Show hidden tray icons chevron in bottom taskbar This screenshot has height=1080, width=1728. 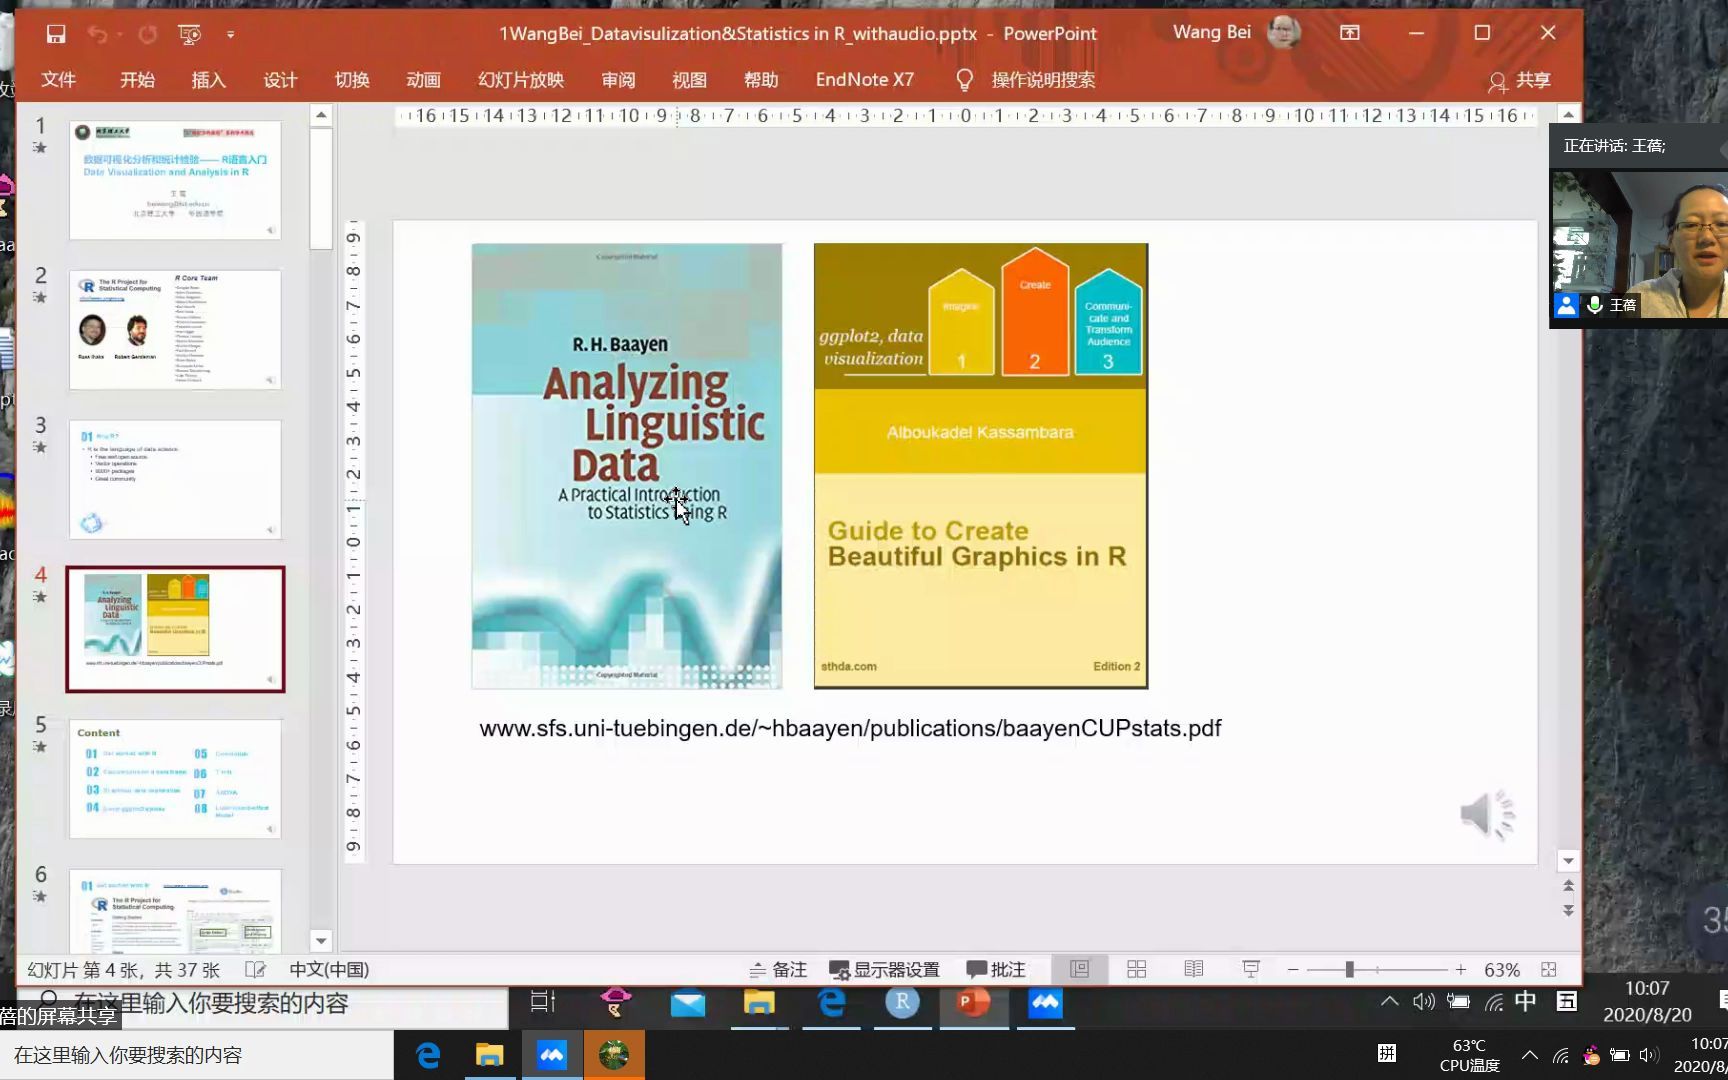coord(1530,1055)
